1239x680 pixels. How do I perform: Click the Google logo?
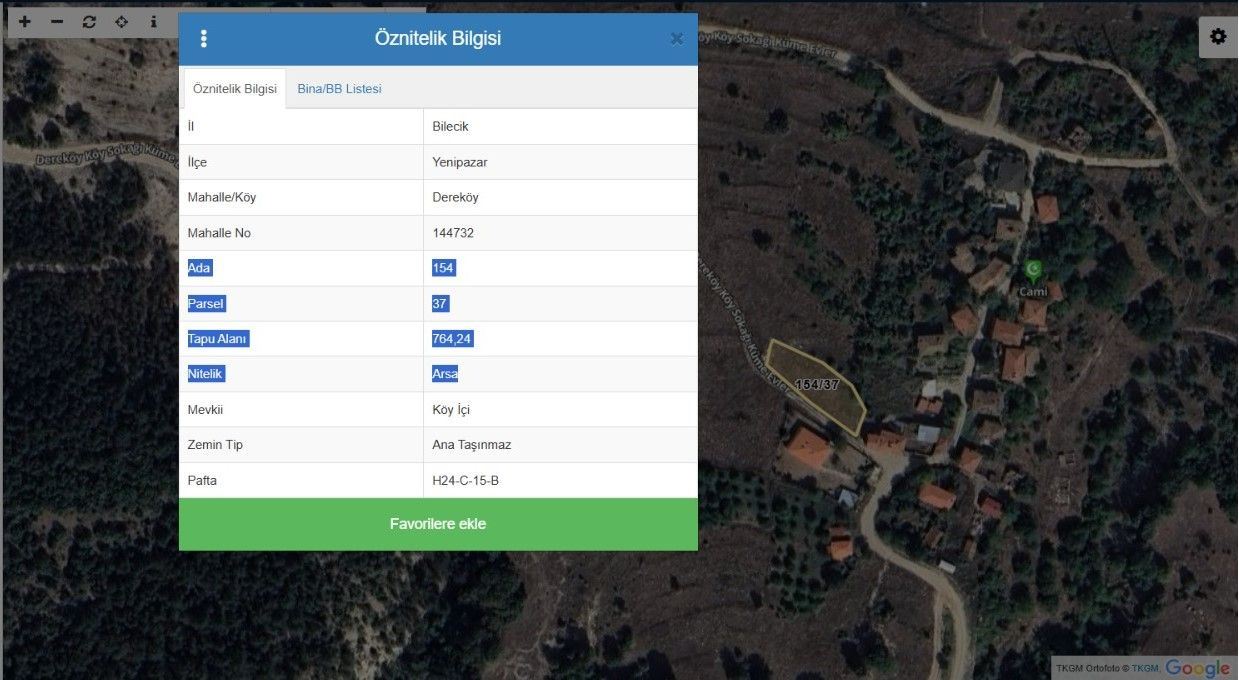point(1197,668)
